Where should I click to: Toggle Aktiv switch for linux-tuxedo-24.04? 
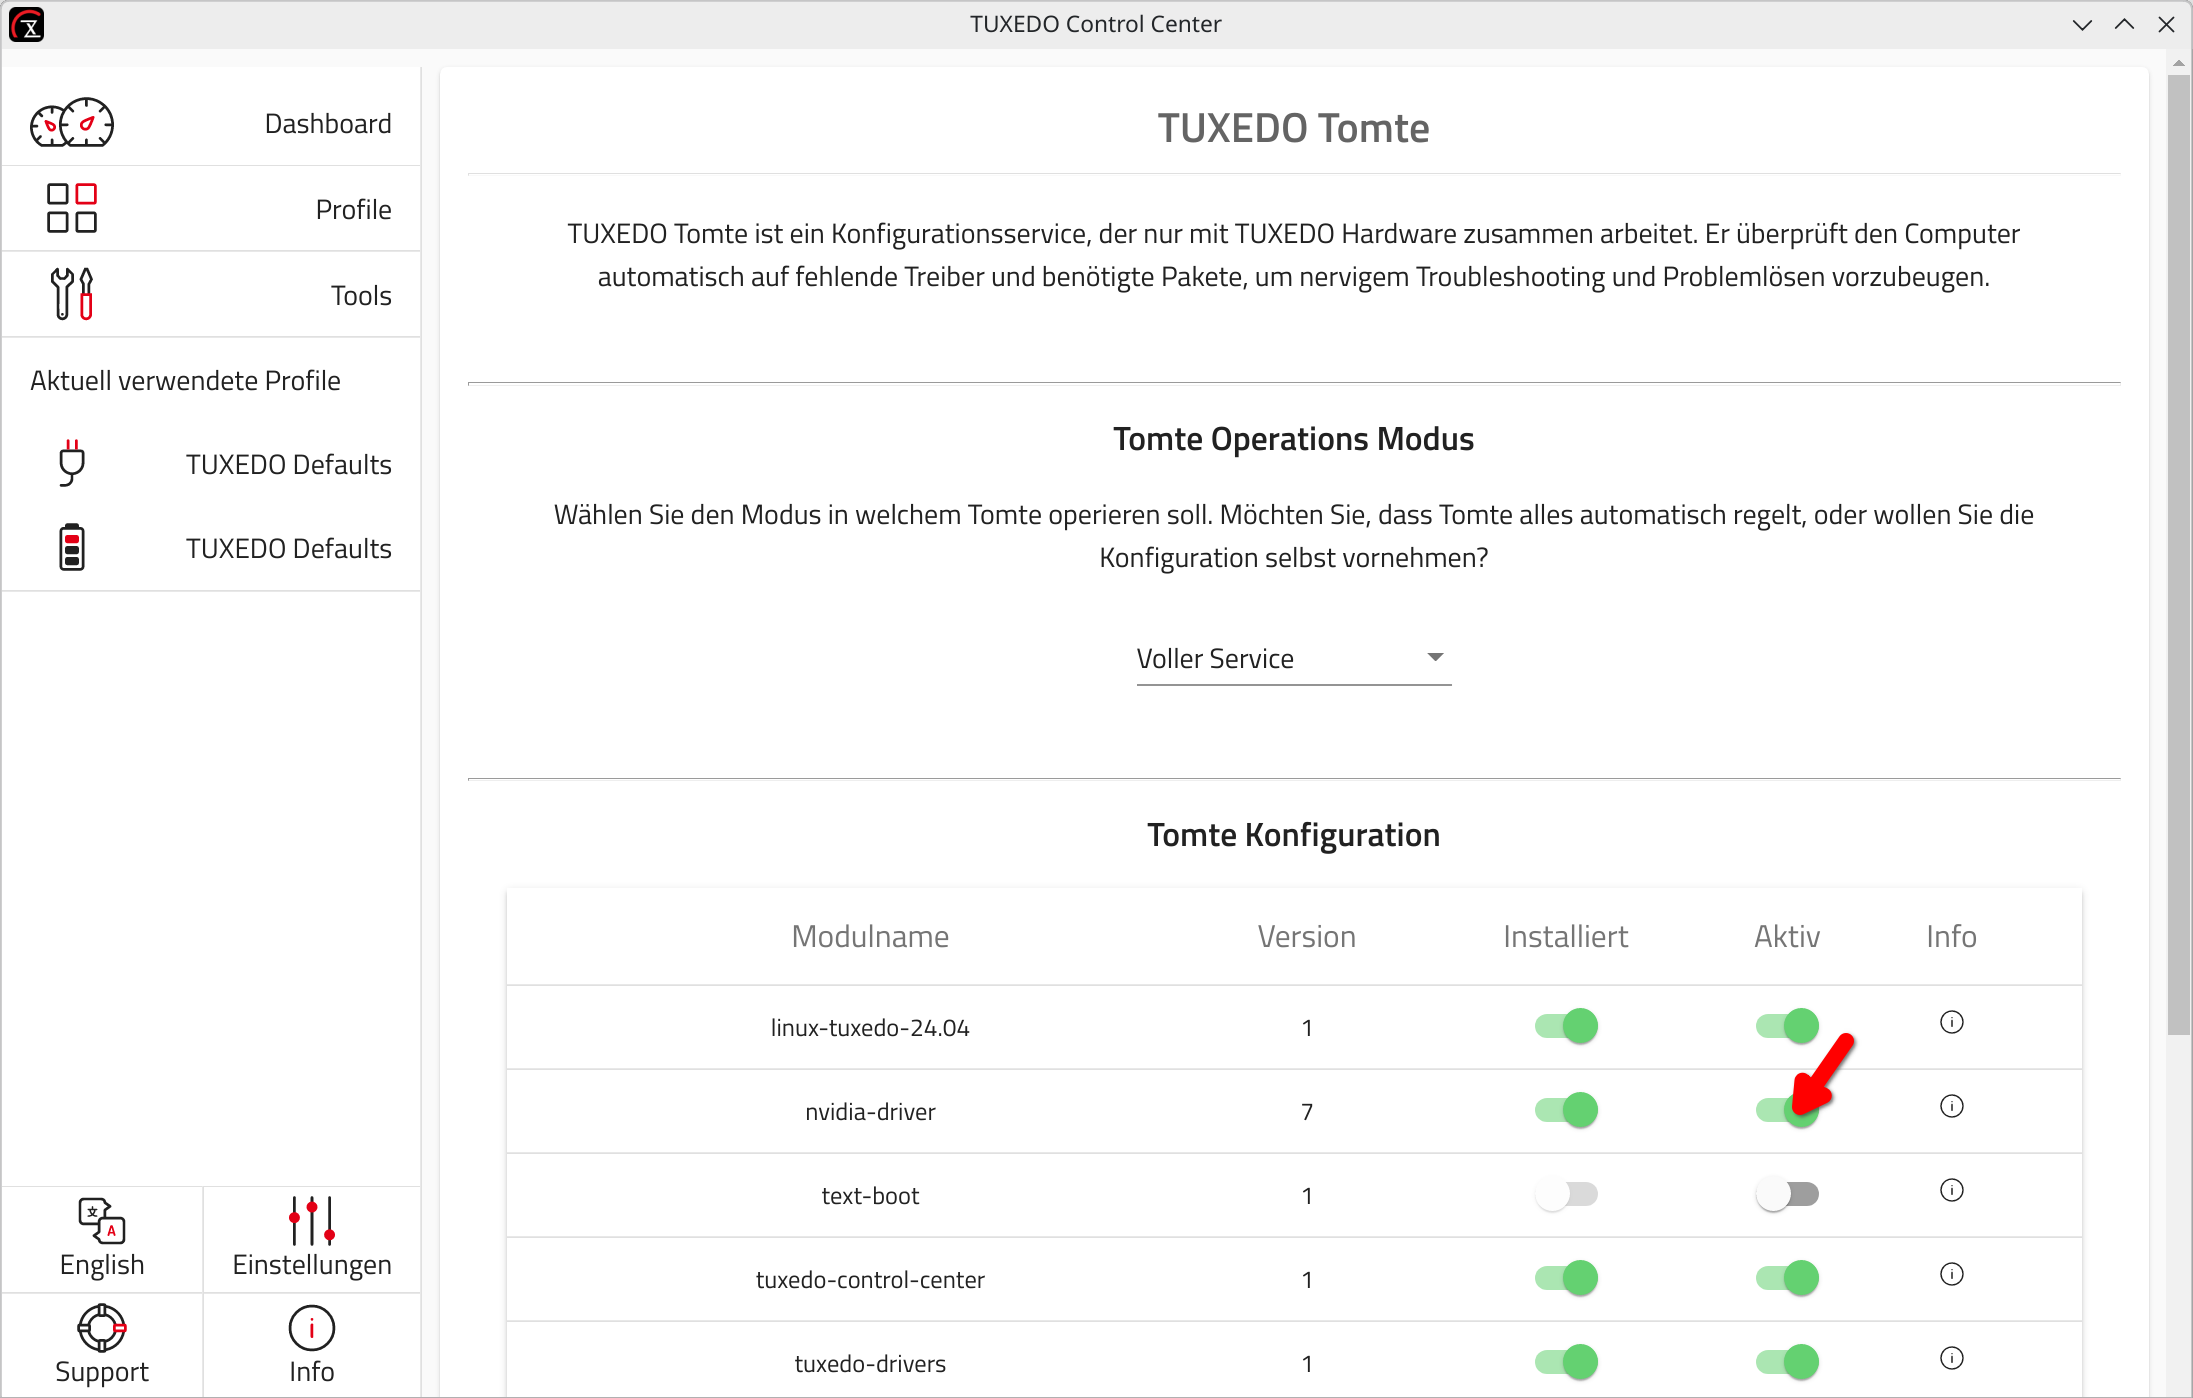click(1787, 1026)
